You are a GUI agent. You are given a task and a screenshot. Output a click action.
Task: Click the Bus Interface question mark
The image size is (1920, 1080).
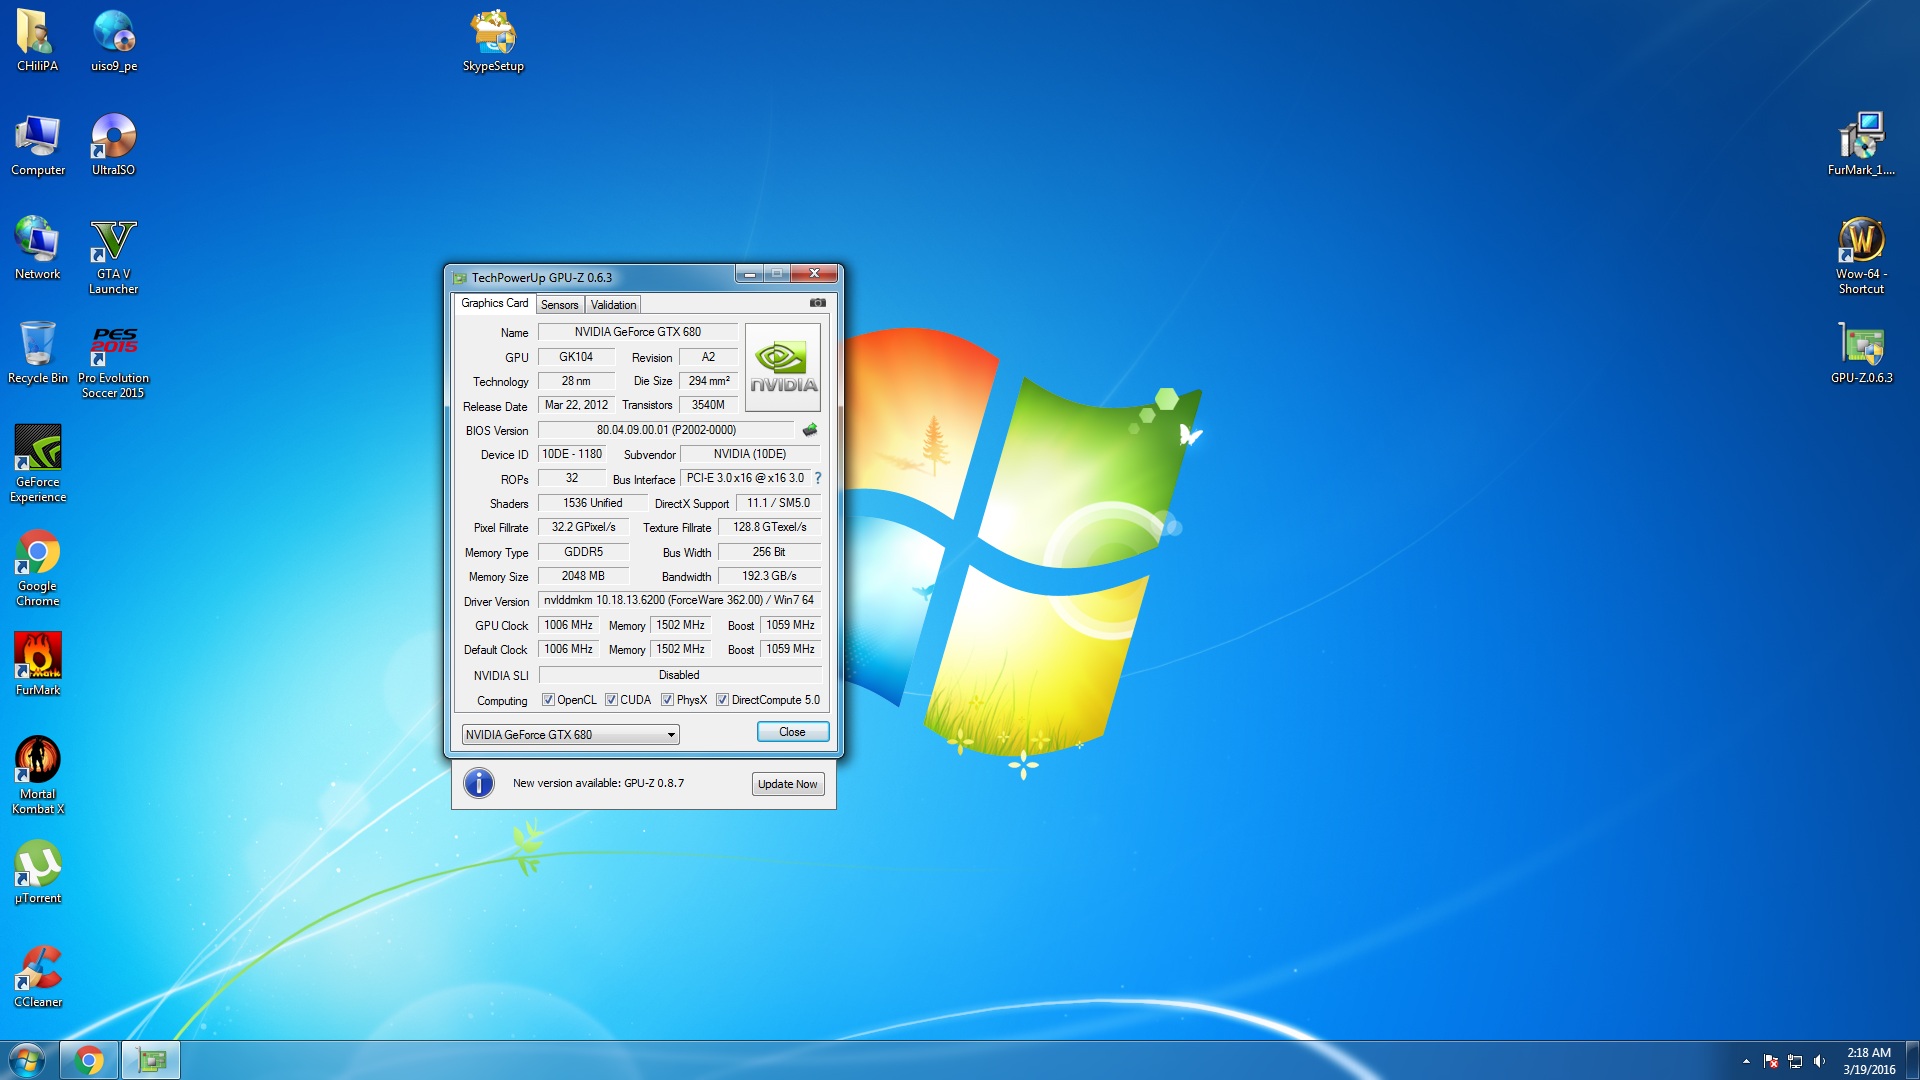coord(818,478)
